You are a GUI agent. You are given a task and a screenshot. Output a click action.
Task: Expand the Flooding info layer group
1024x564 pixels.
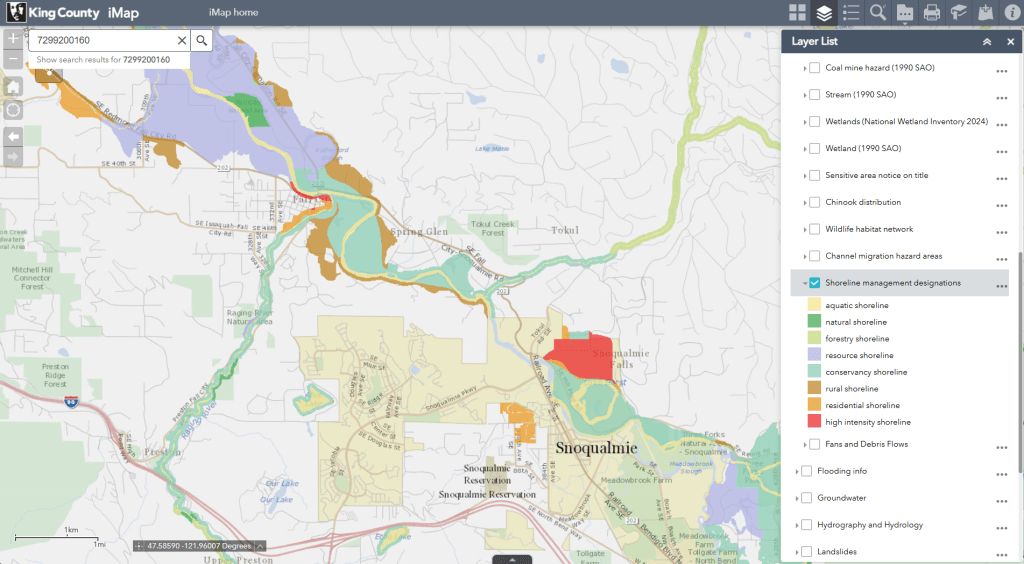click(797, 471)
